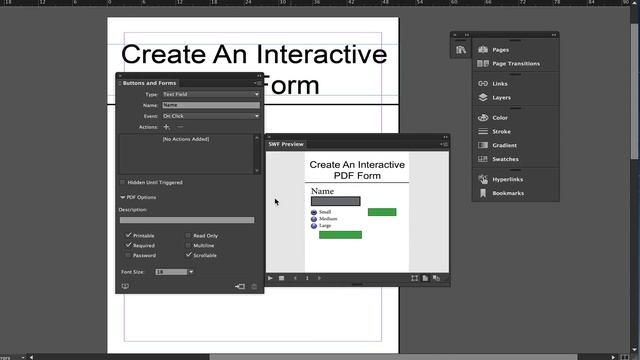Click the '[No Actions Added]' text
The image size is (640, 360).
click(186, 139)
